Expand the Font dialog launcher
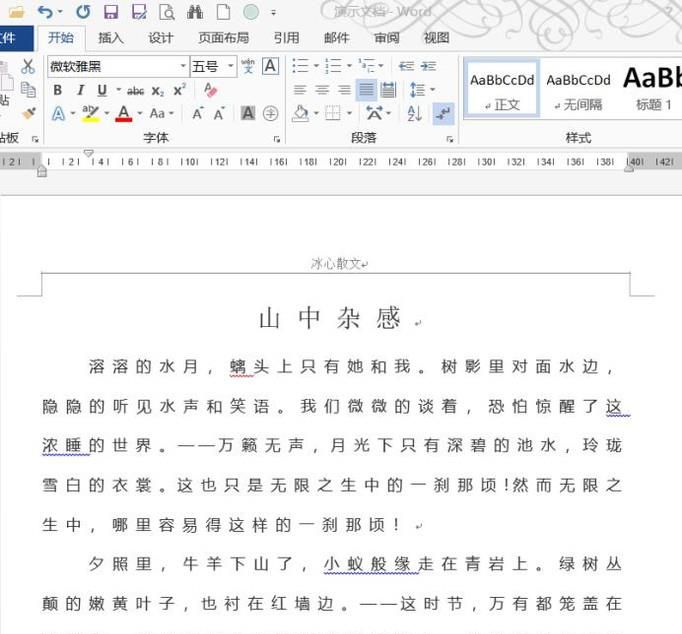 [277, 139]
